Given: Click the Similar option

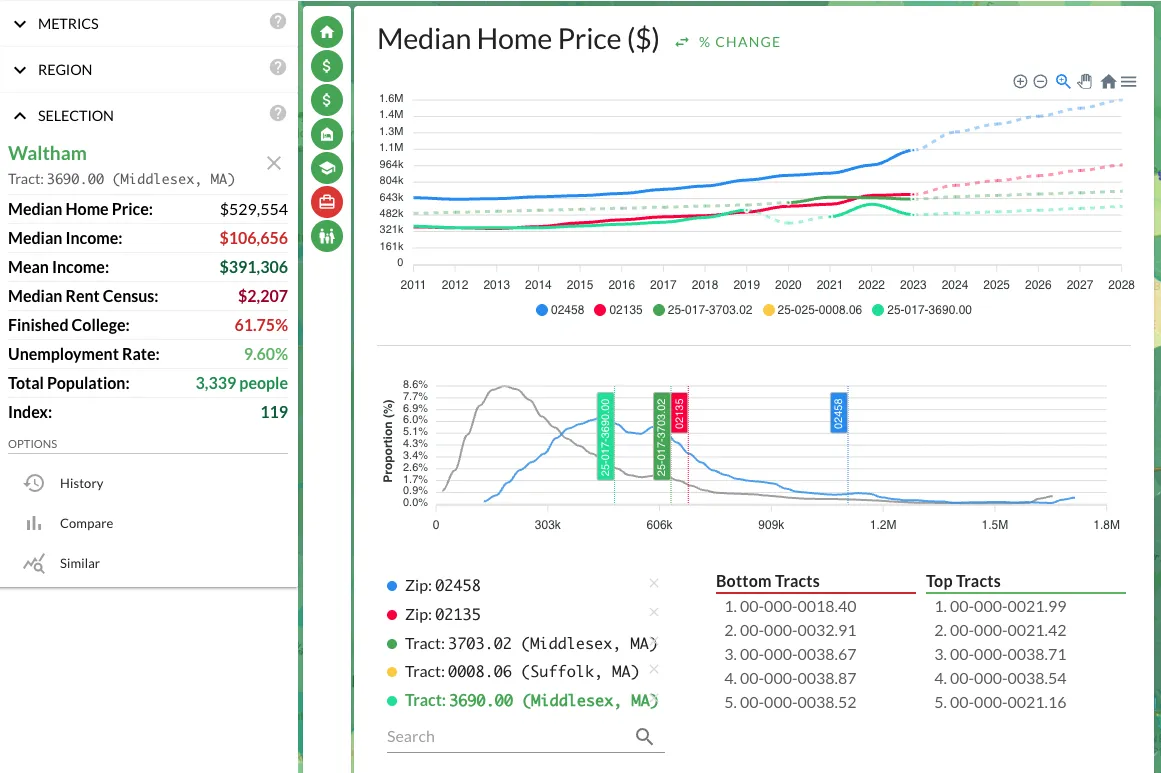Looking at the screenshot, I should point(79,563).
